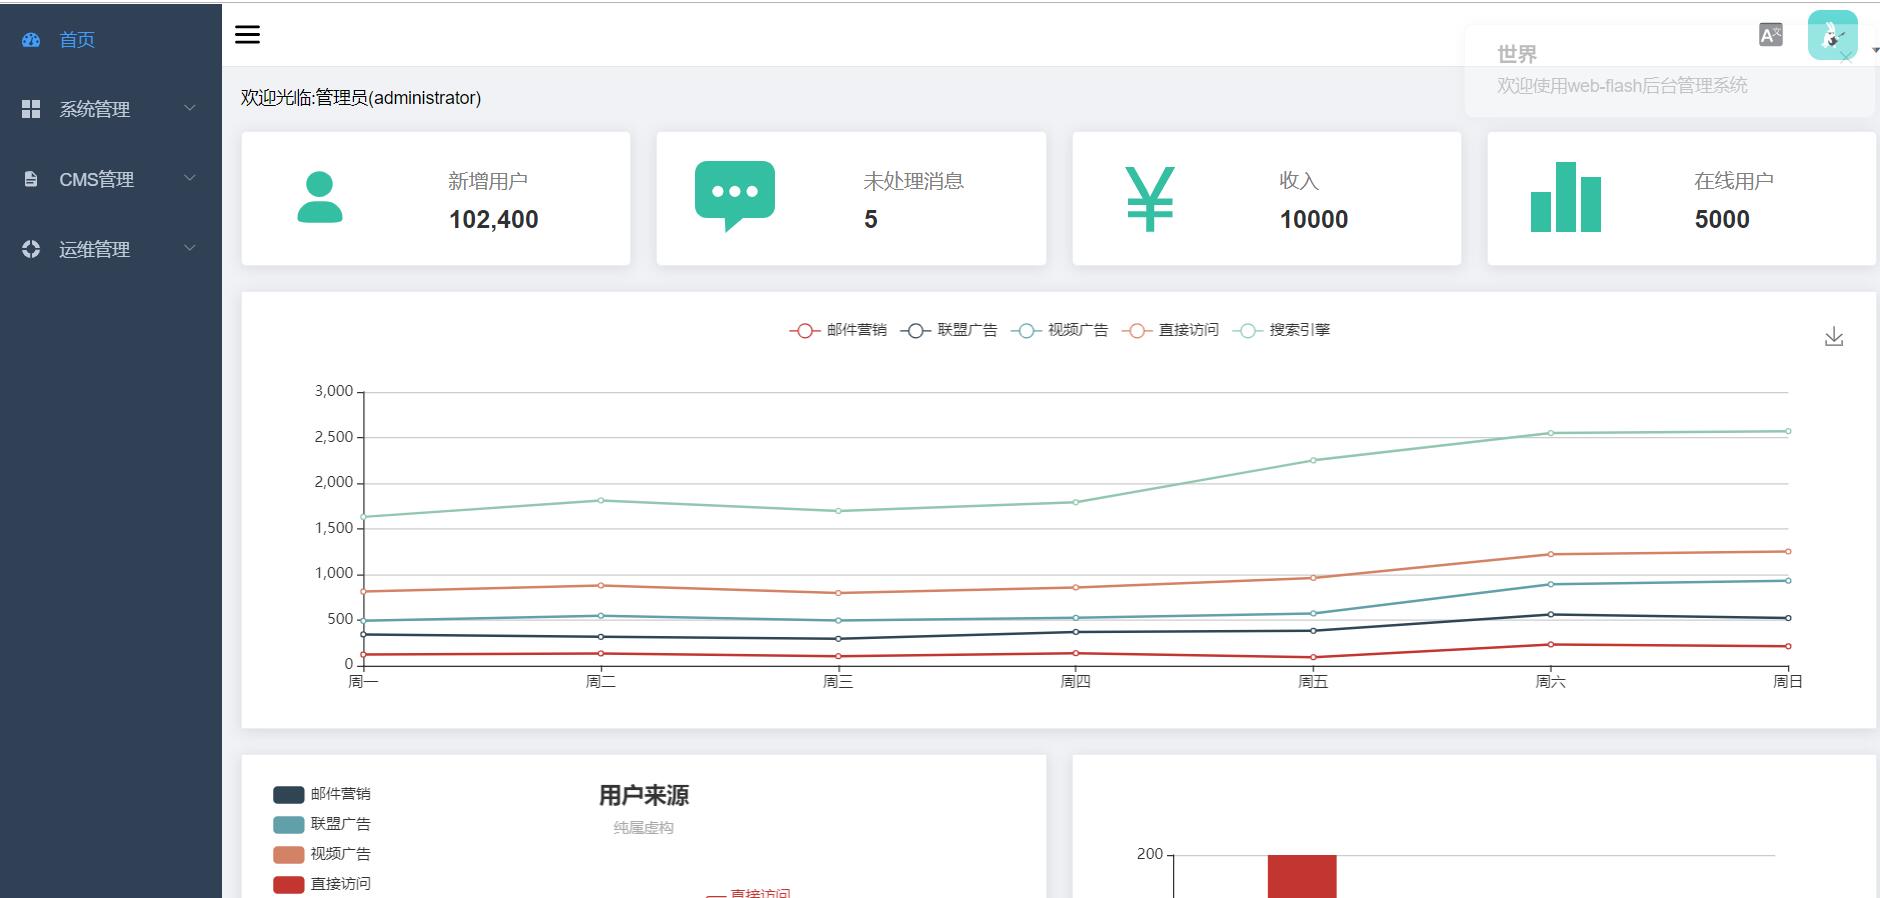Click the yen income icon
The image size is (1880, 898).
pos(1149,198)
